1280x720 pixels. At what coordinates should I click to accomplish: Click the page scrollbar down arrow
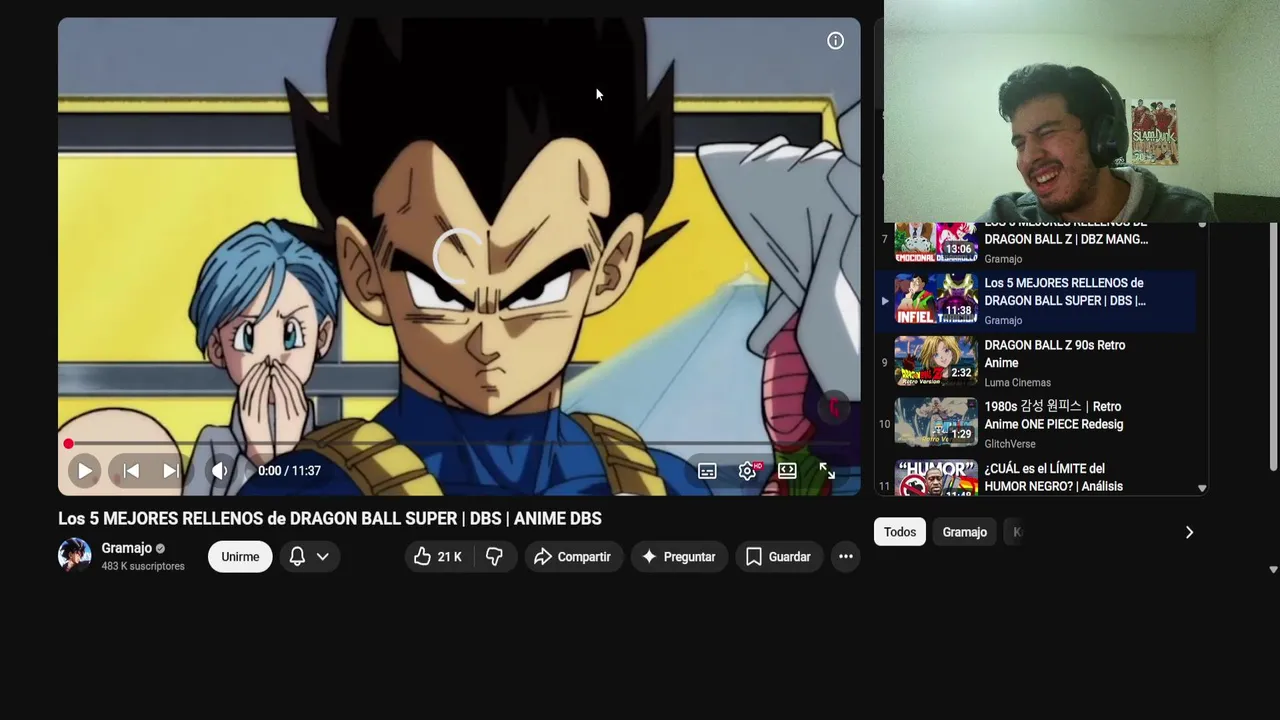click(x=1273, y=569)
